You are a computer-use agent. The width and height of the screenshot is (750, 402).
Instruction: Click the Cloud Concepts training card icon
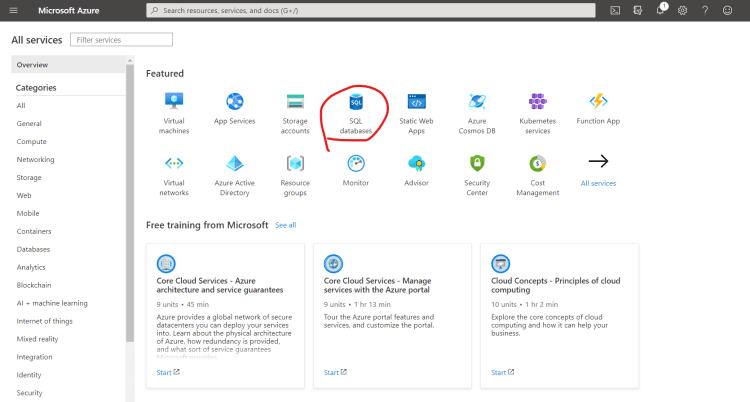[501, 263]
